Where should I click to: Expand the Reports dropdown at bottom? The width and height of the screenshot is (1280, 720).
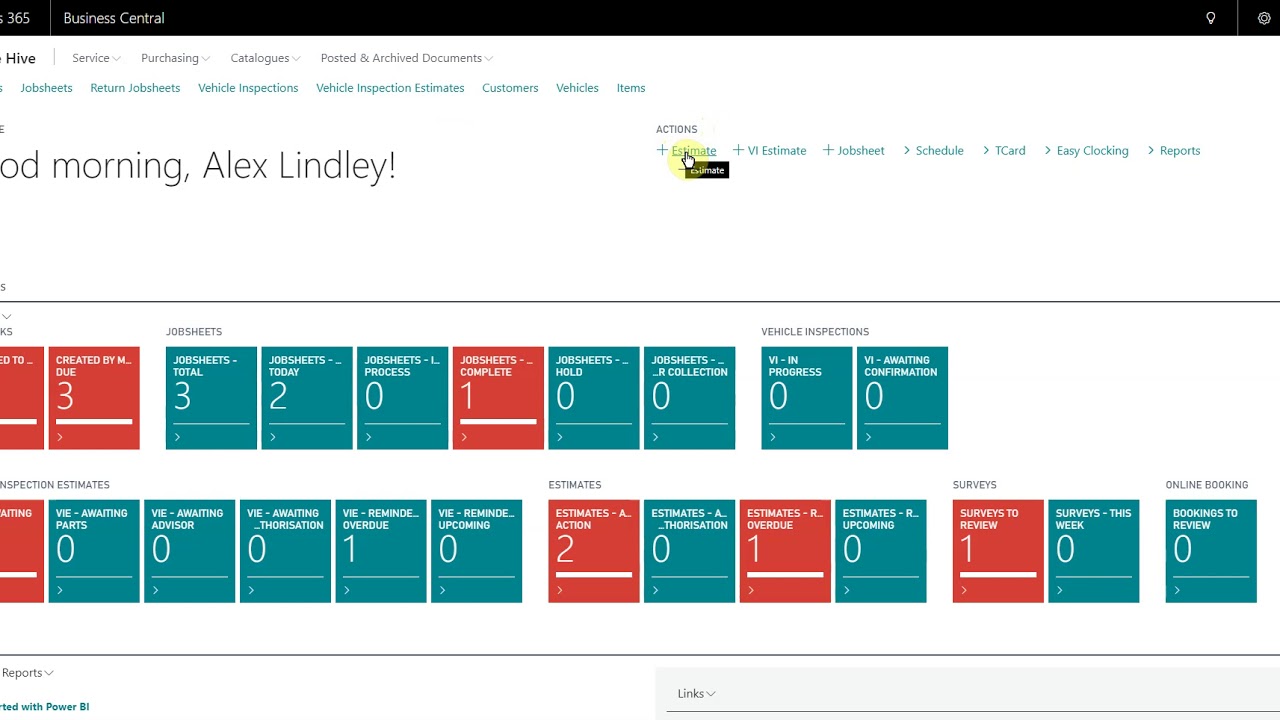[x=28, y=673]
